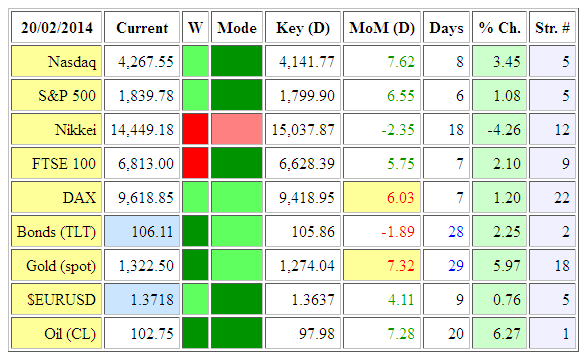This screenshot has width=586, height=360.
Task: Select the W column header
Action: point(195,27)
